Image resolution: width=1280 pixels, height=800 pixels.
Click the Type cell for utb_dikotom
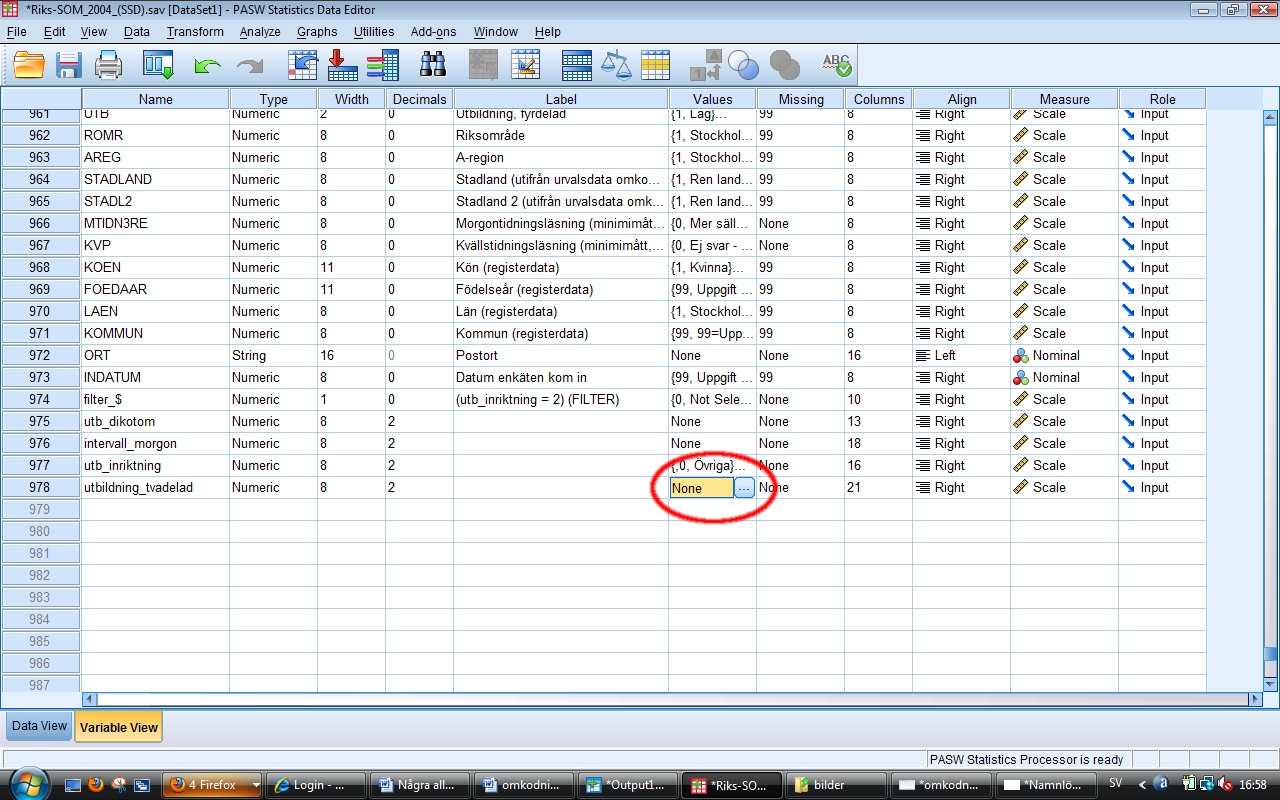click(273, 421)
